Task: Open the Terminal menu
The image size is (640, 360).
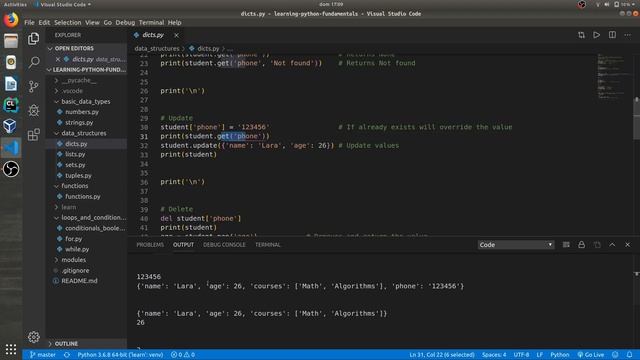Action: click(151, 22)
